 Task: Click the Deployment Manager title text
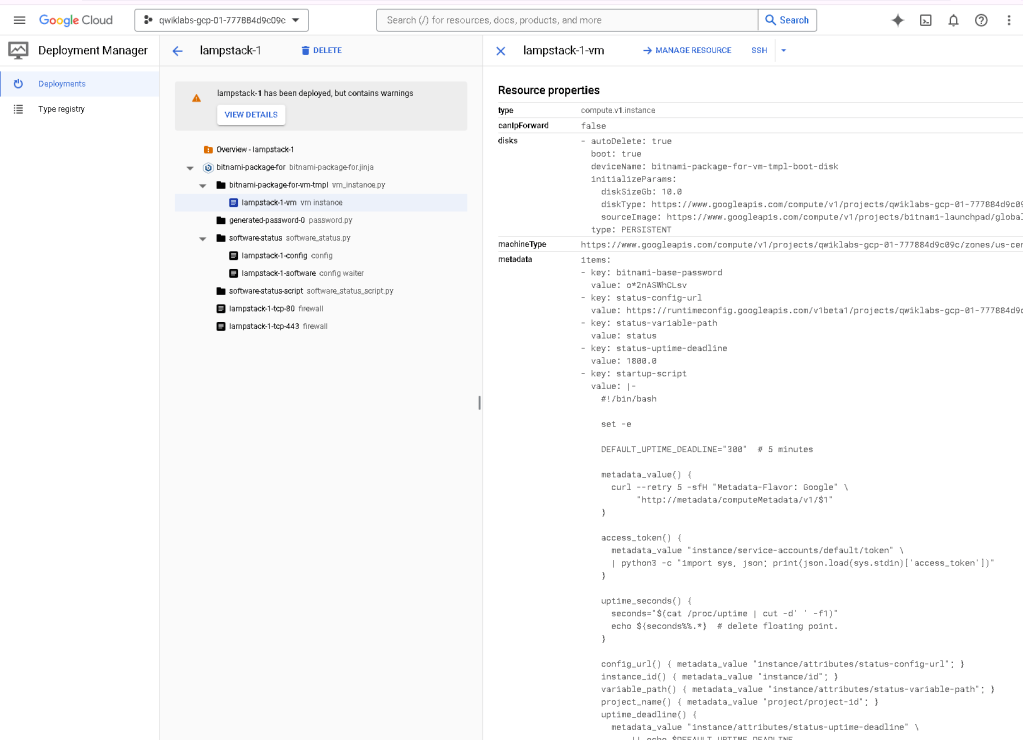[93, 50]
